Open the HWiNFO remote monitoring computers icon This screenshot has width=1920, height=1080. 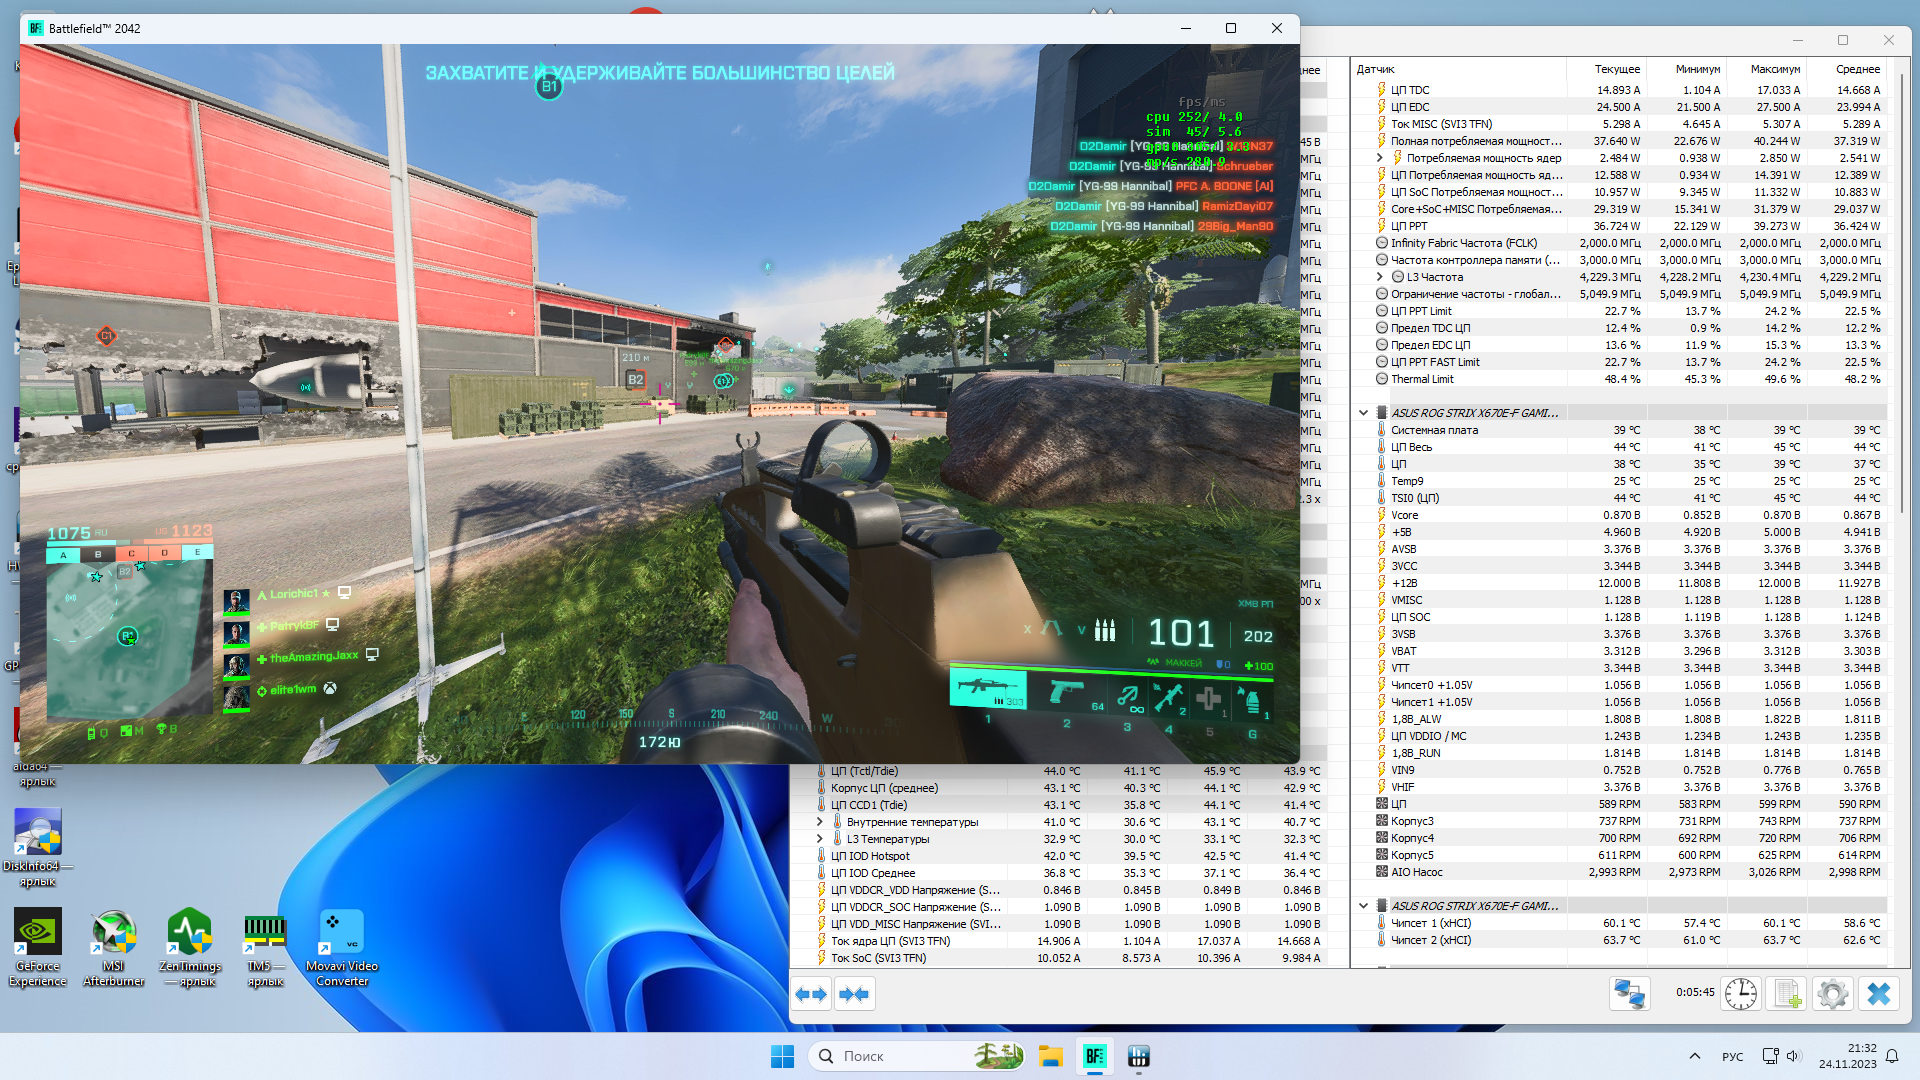[1630, 994]
